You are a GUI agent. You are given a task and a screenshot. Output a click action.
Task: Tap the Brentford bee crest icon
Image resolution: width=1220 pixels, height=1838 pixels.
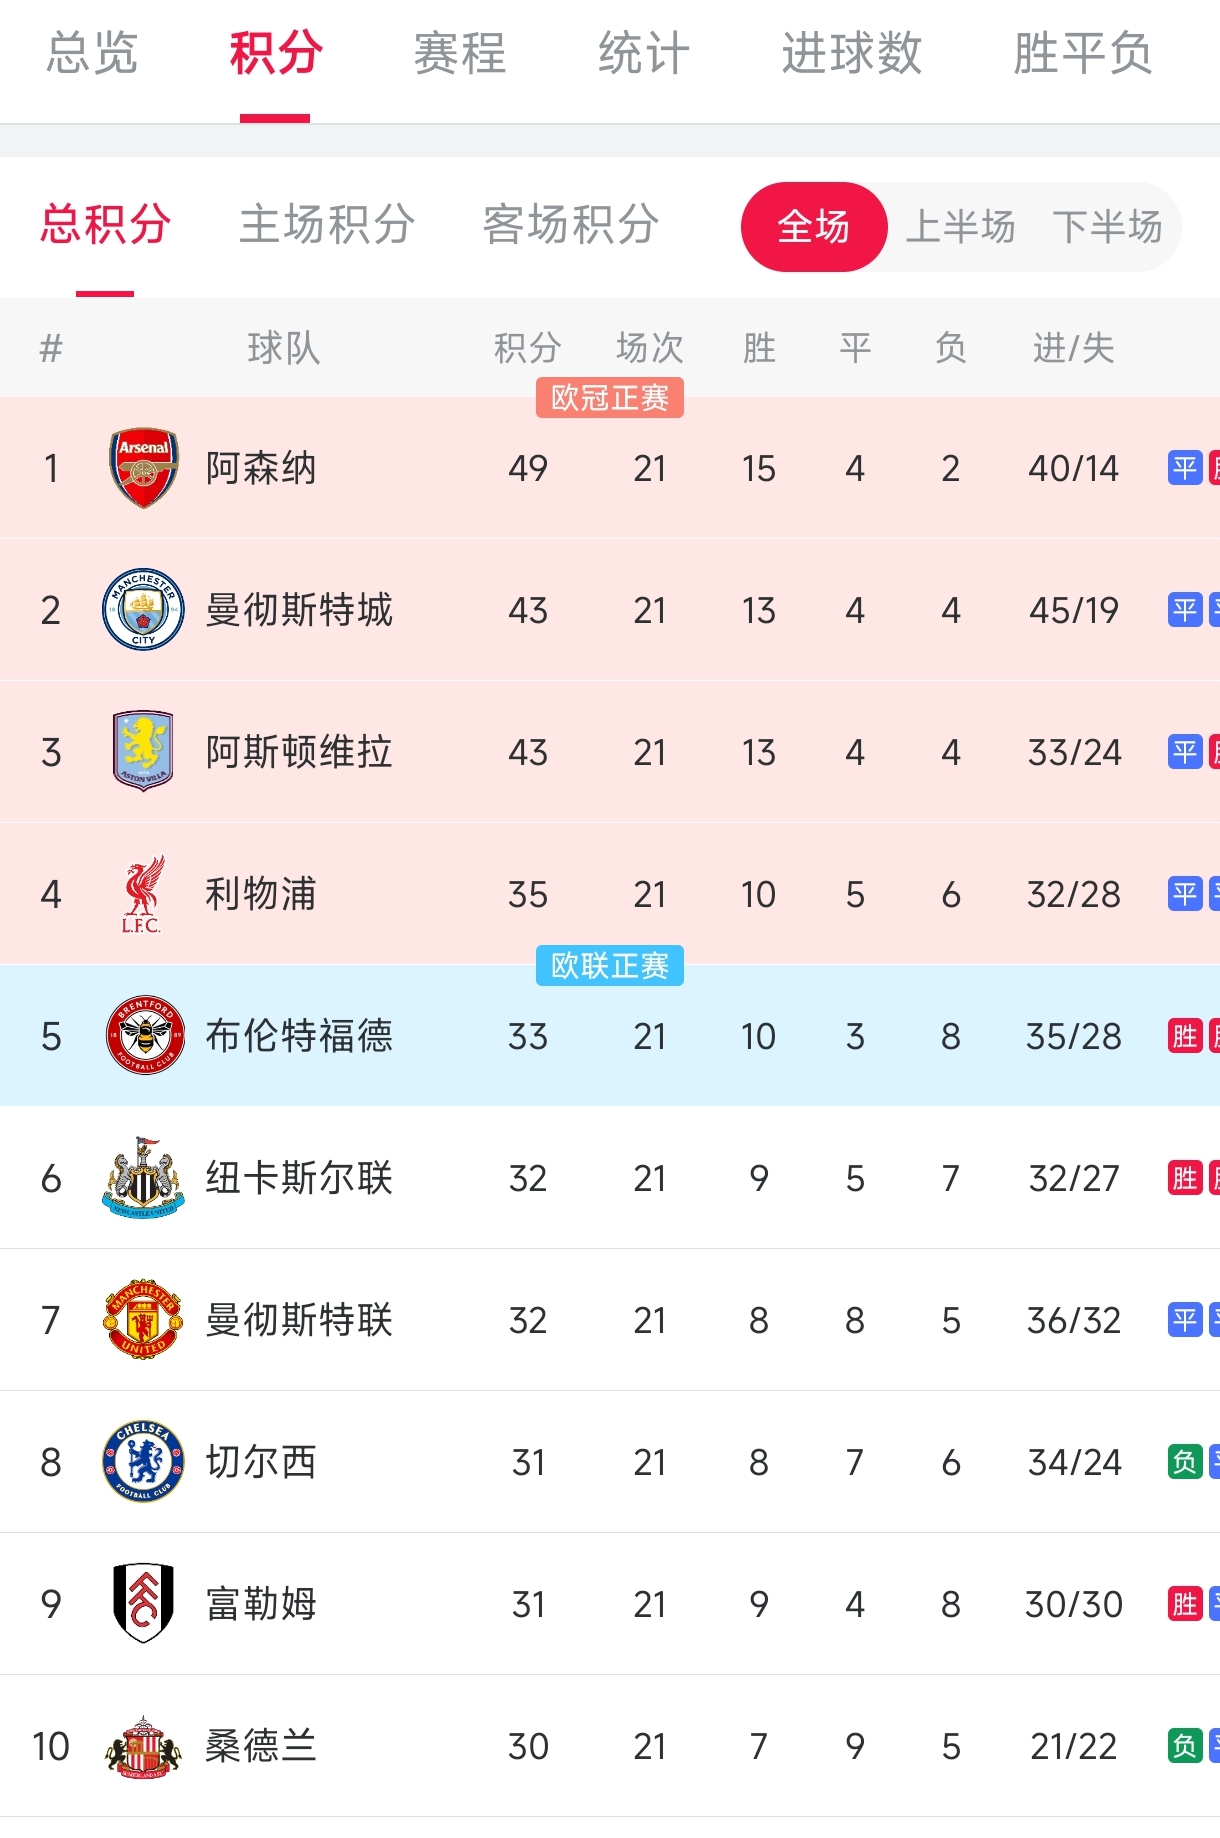[143, 1036]
